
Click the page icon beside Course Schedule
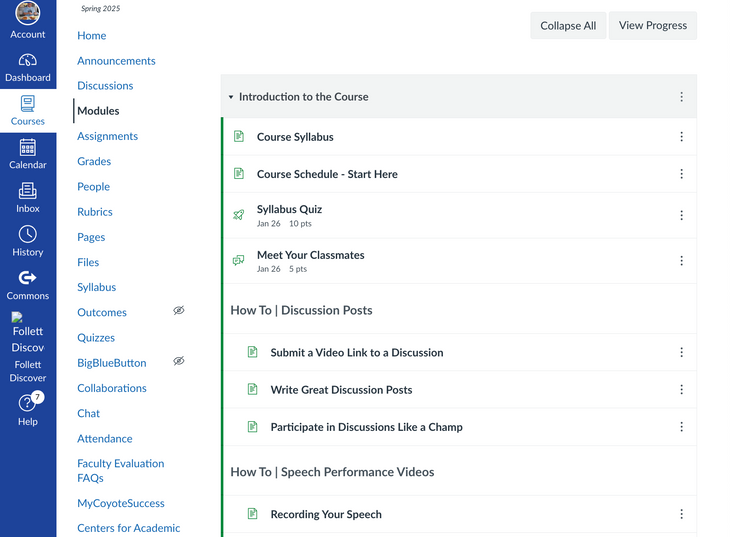(239, 174)
